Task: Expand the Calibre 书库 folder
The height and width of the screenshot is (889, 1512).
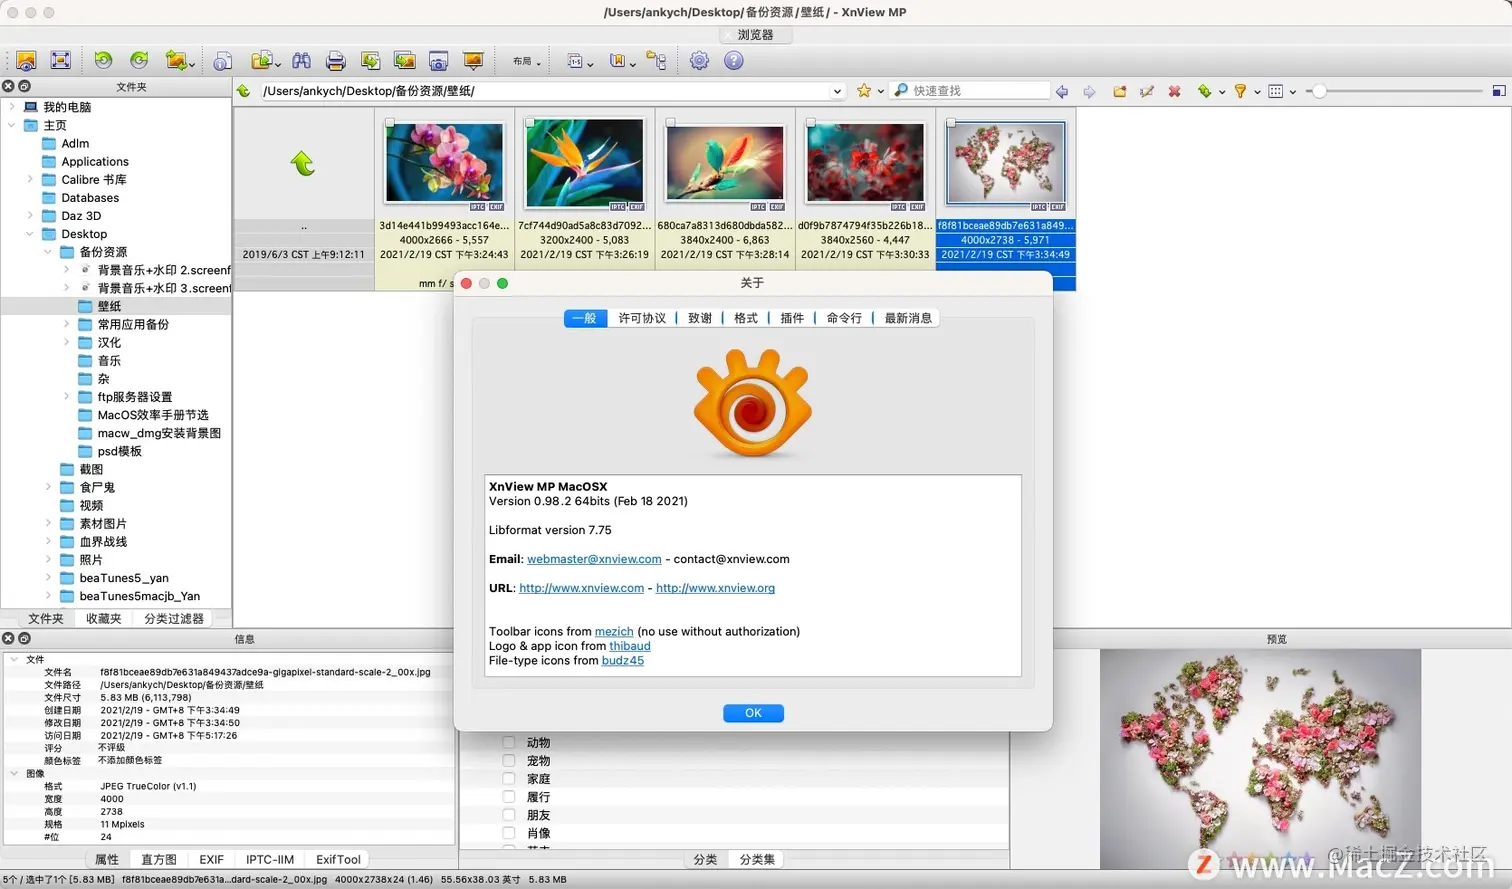Action: [30, 180]
